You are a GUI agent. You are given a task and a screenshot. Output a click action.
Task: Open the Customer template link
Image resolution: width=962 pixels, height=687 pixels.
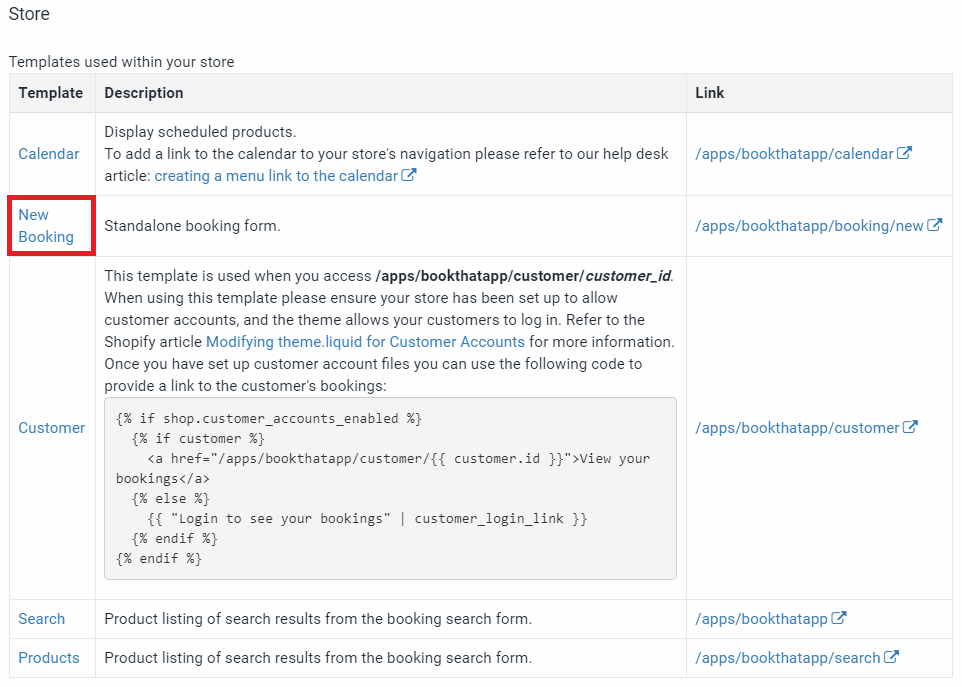[52, 428]
